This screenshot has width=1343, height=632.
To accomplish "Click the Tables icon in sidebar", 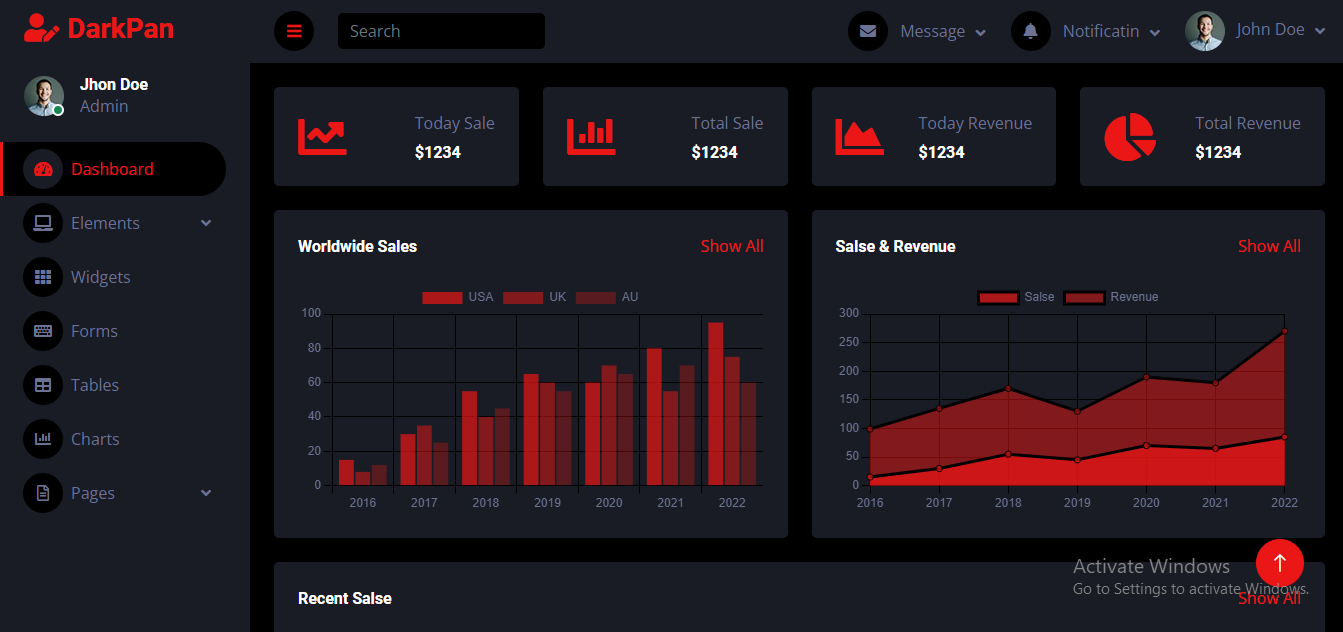I will [43, 385].
